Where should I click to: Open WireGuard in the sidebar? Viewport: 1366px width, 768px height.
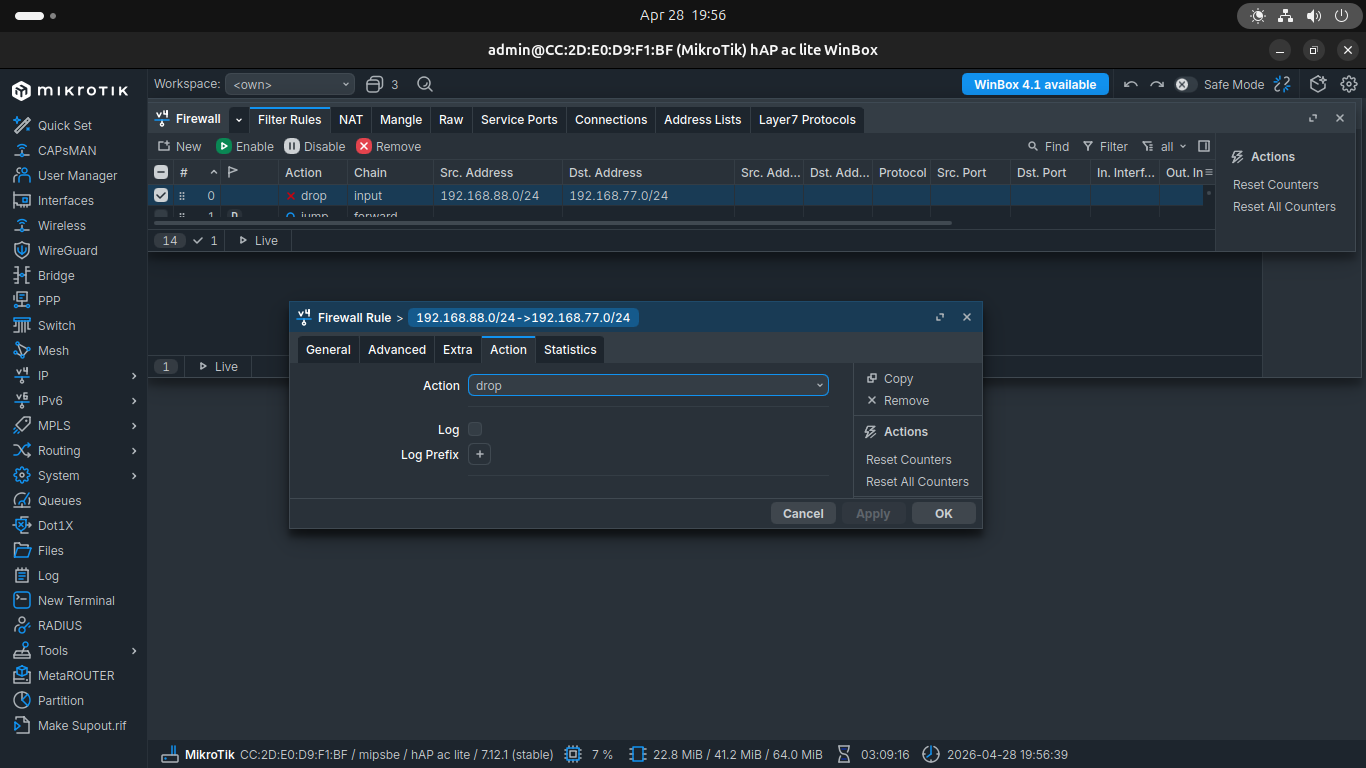(68, 250)
